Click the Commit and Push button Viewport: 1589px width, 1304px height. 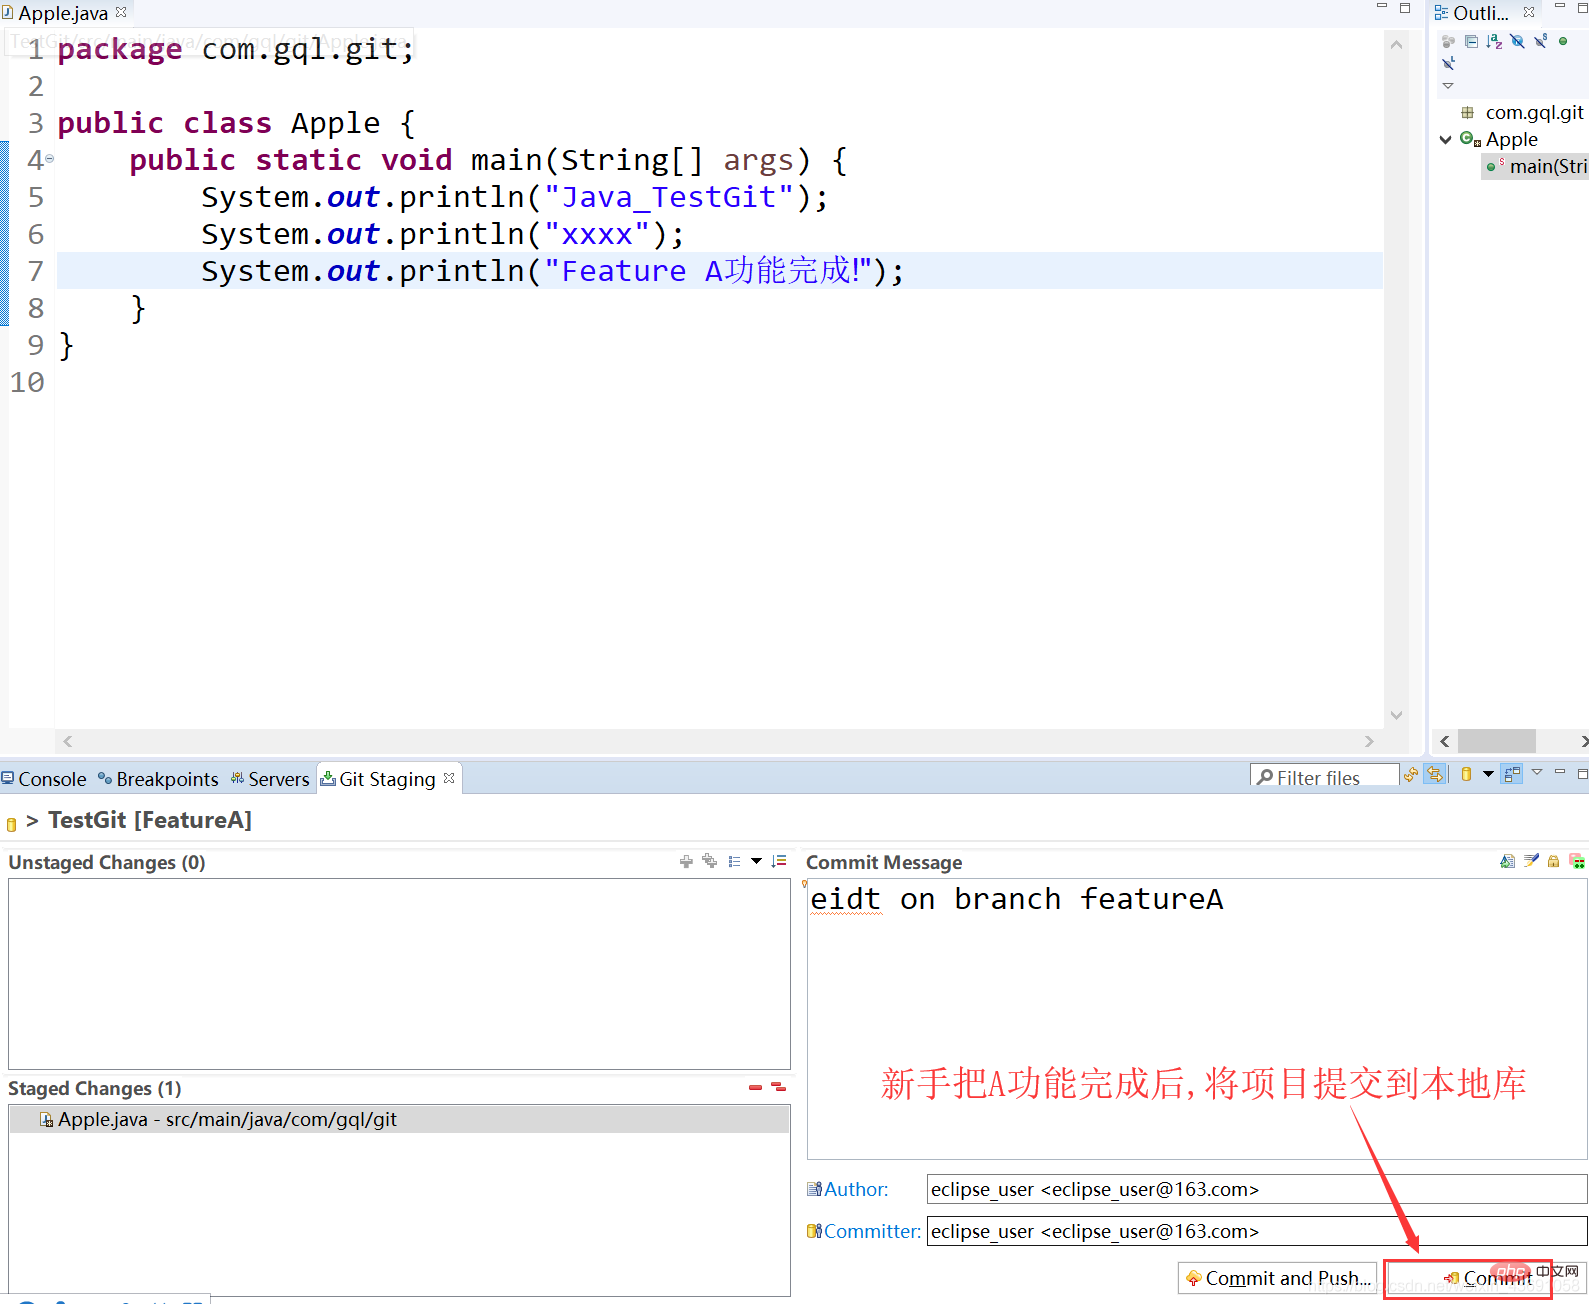tap(1277, 1278)
